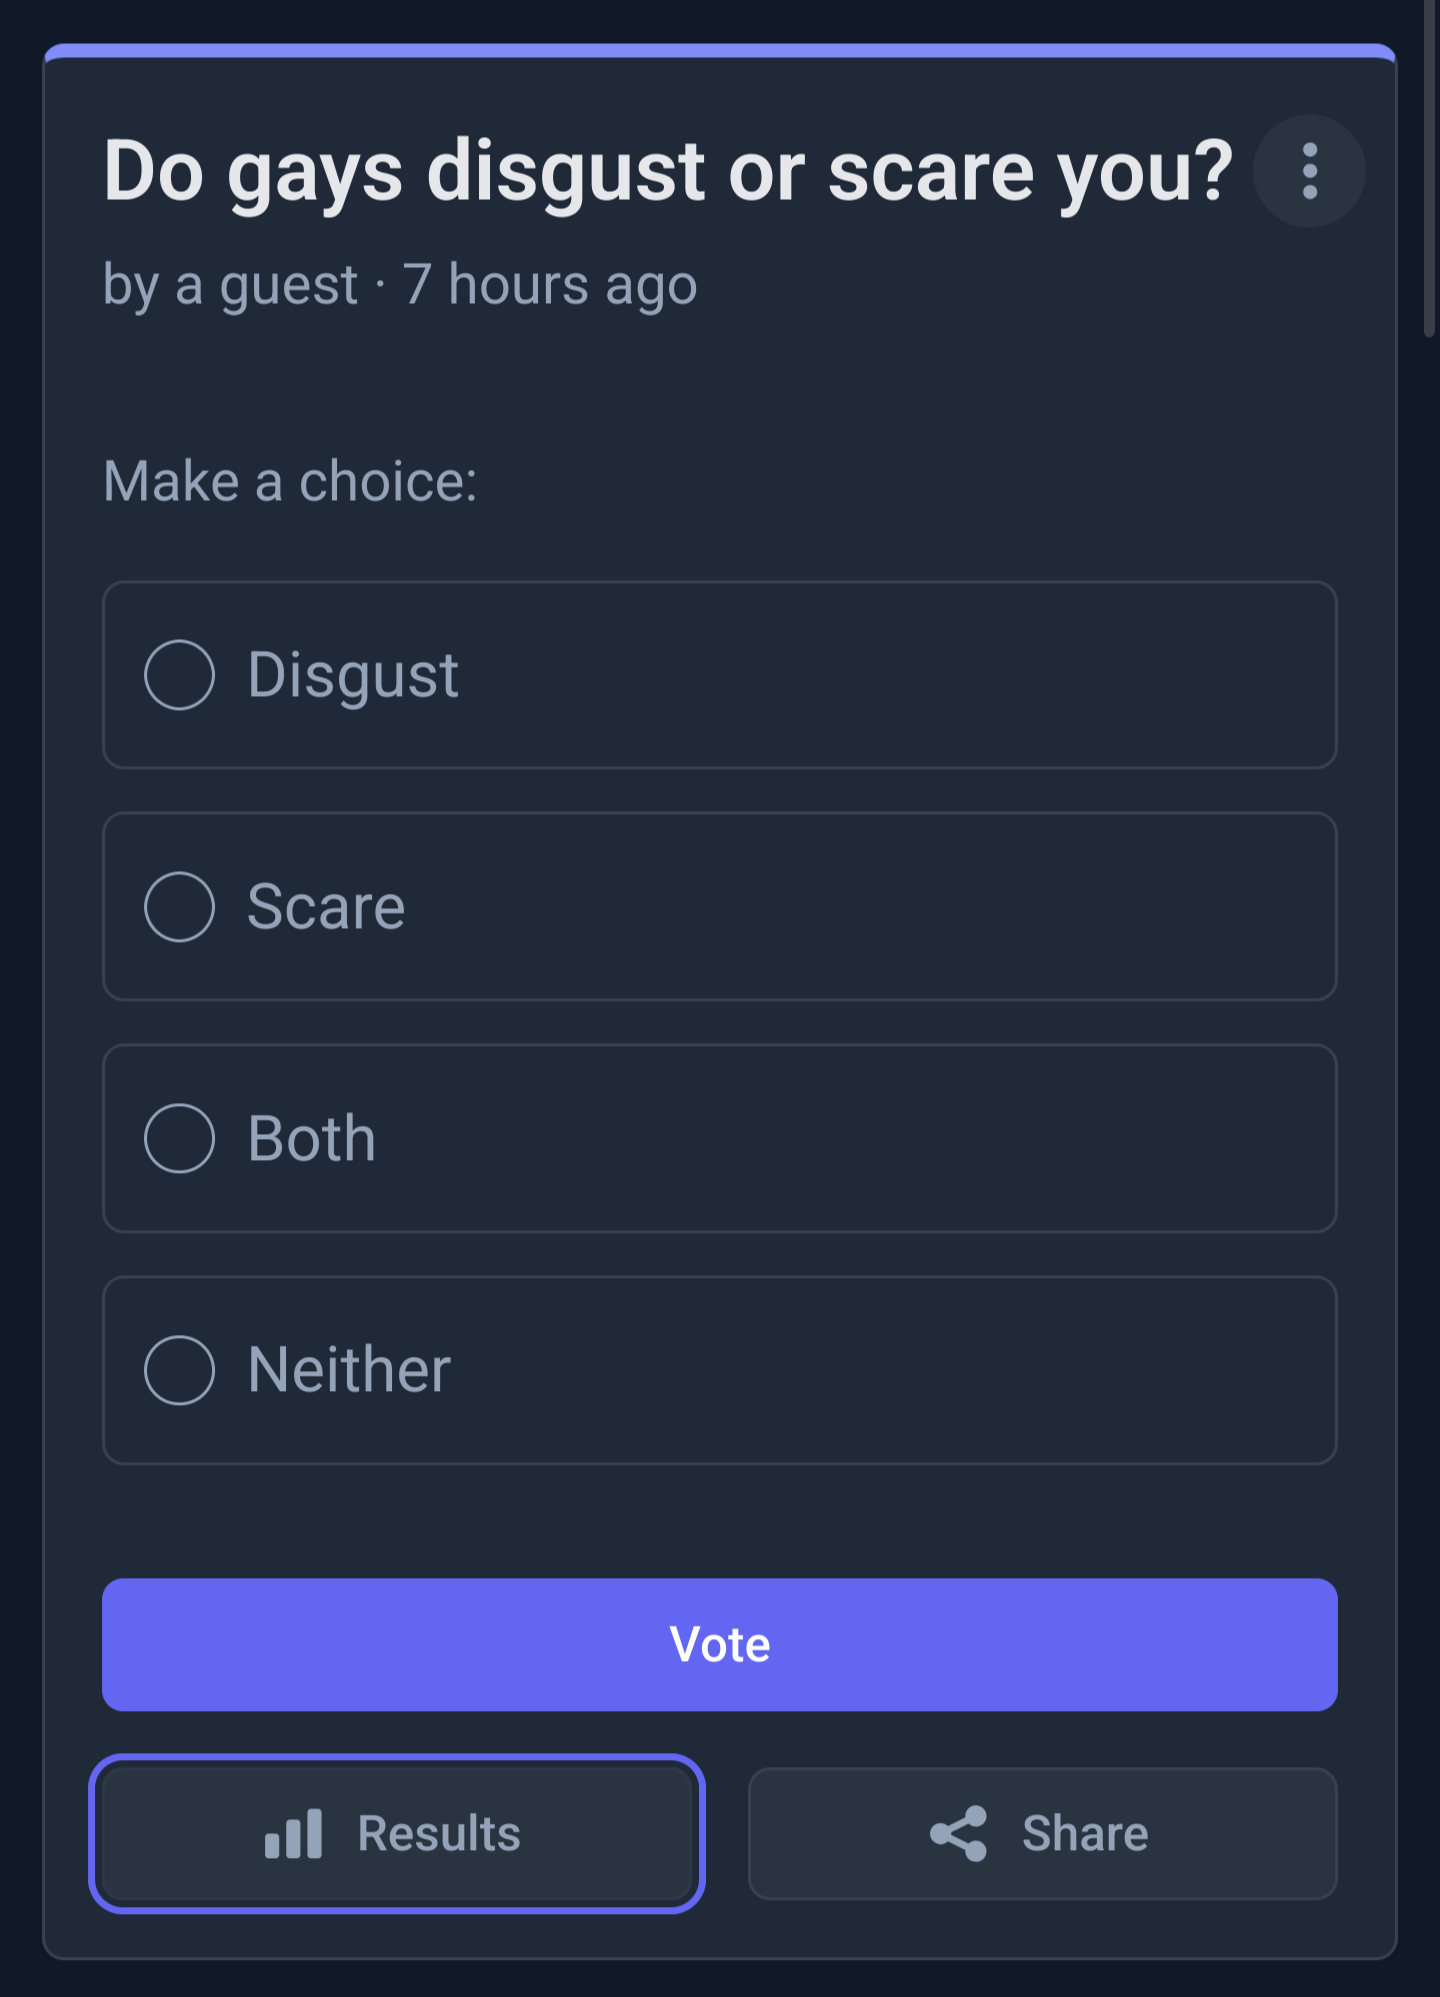Click the bar chart icon beside Results
The image size is (1440, 1997).
coord(293,1833)
